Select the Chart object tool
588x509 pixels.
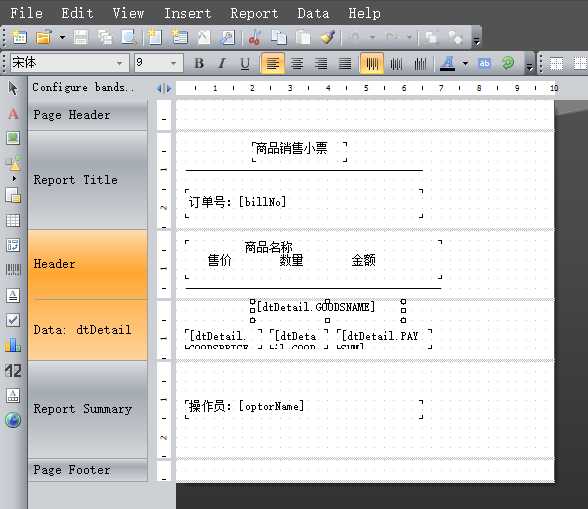tap(13, 345)
